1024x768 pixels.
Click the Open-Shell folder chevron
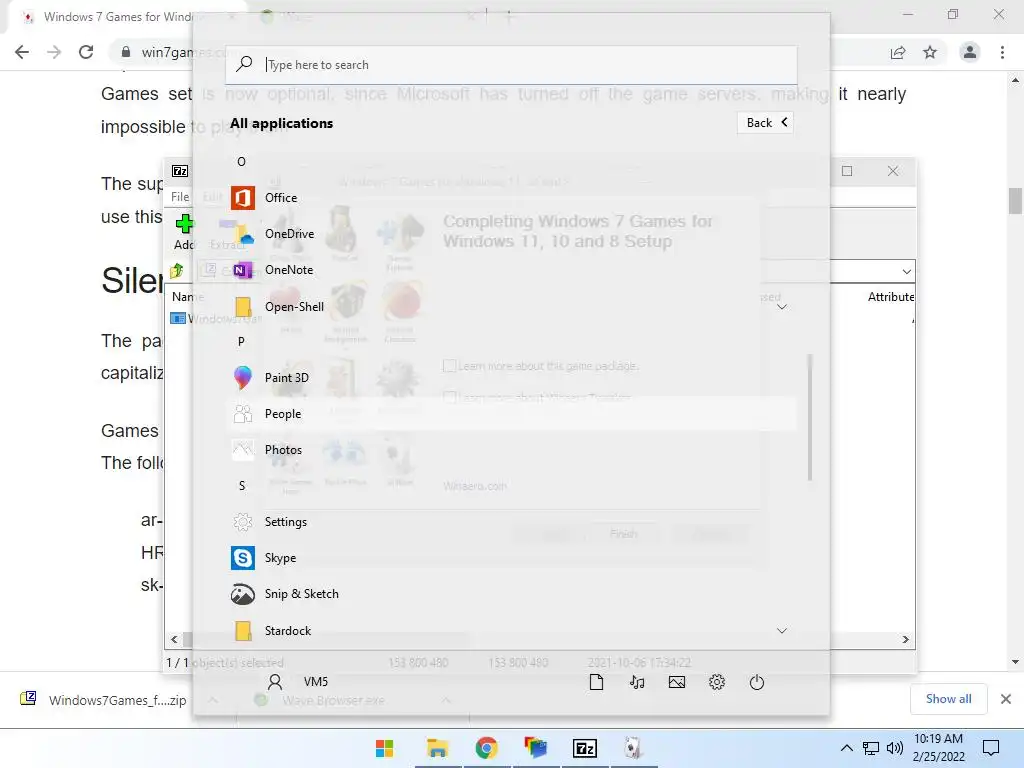(782, 307)
